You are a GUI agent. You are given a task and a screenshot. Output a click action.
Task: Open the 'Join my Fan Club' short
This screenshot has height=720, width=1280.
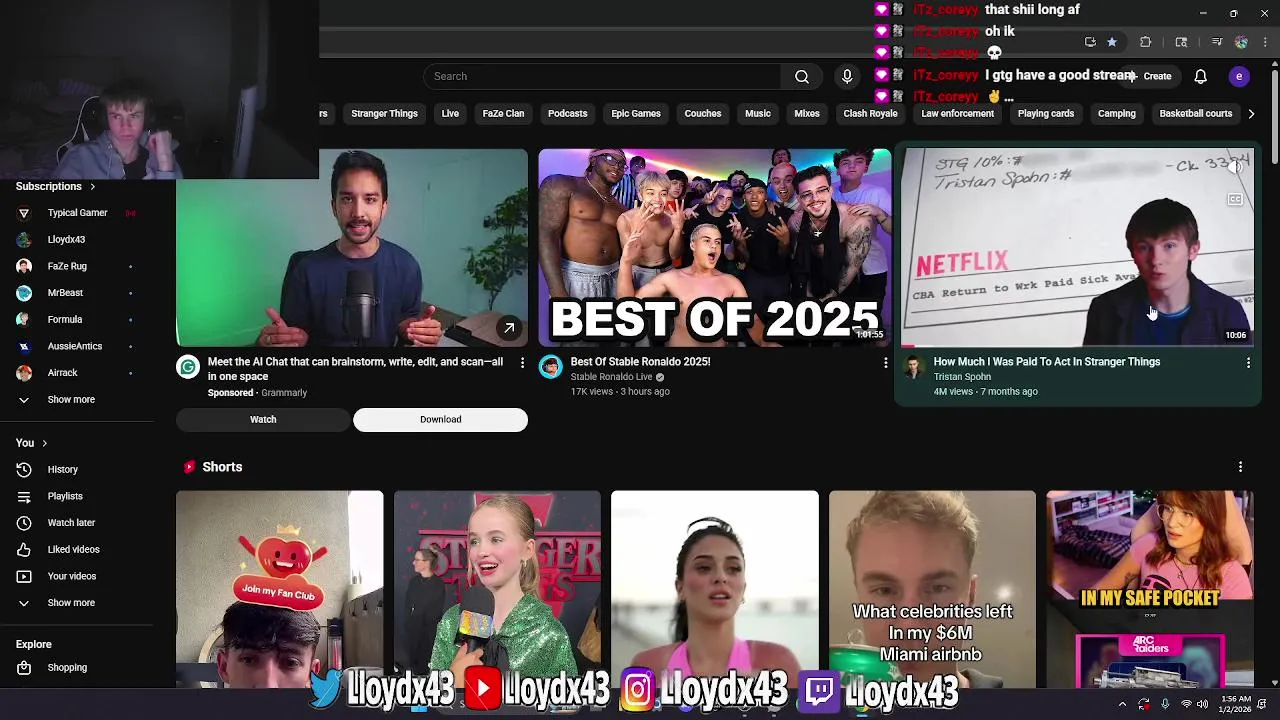click(279, 589)
